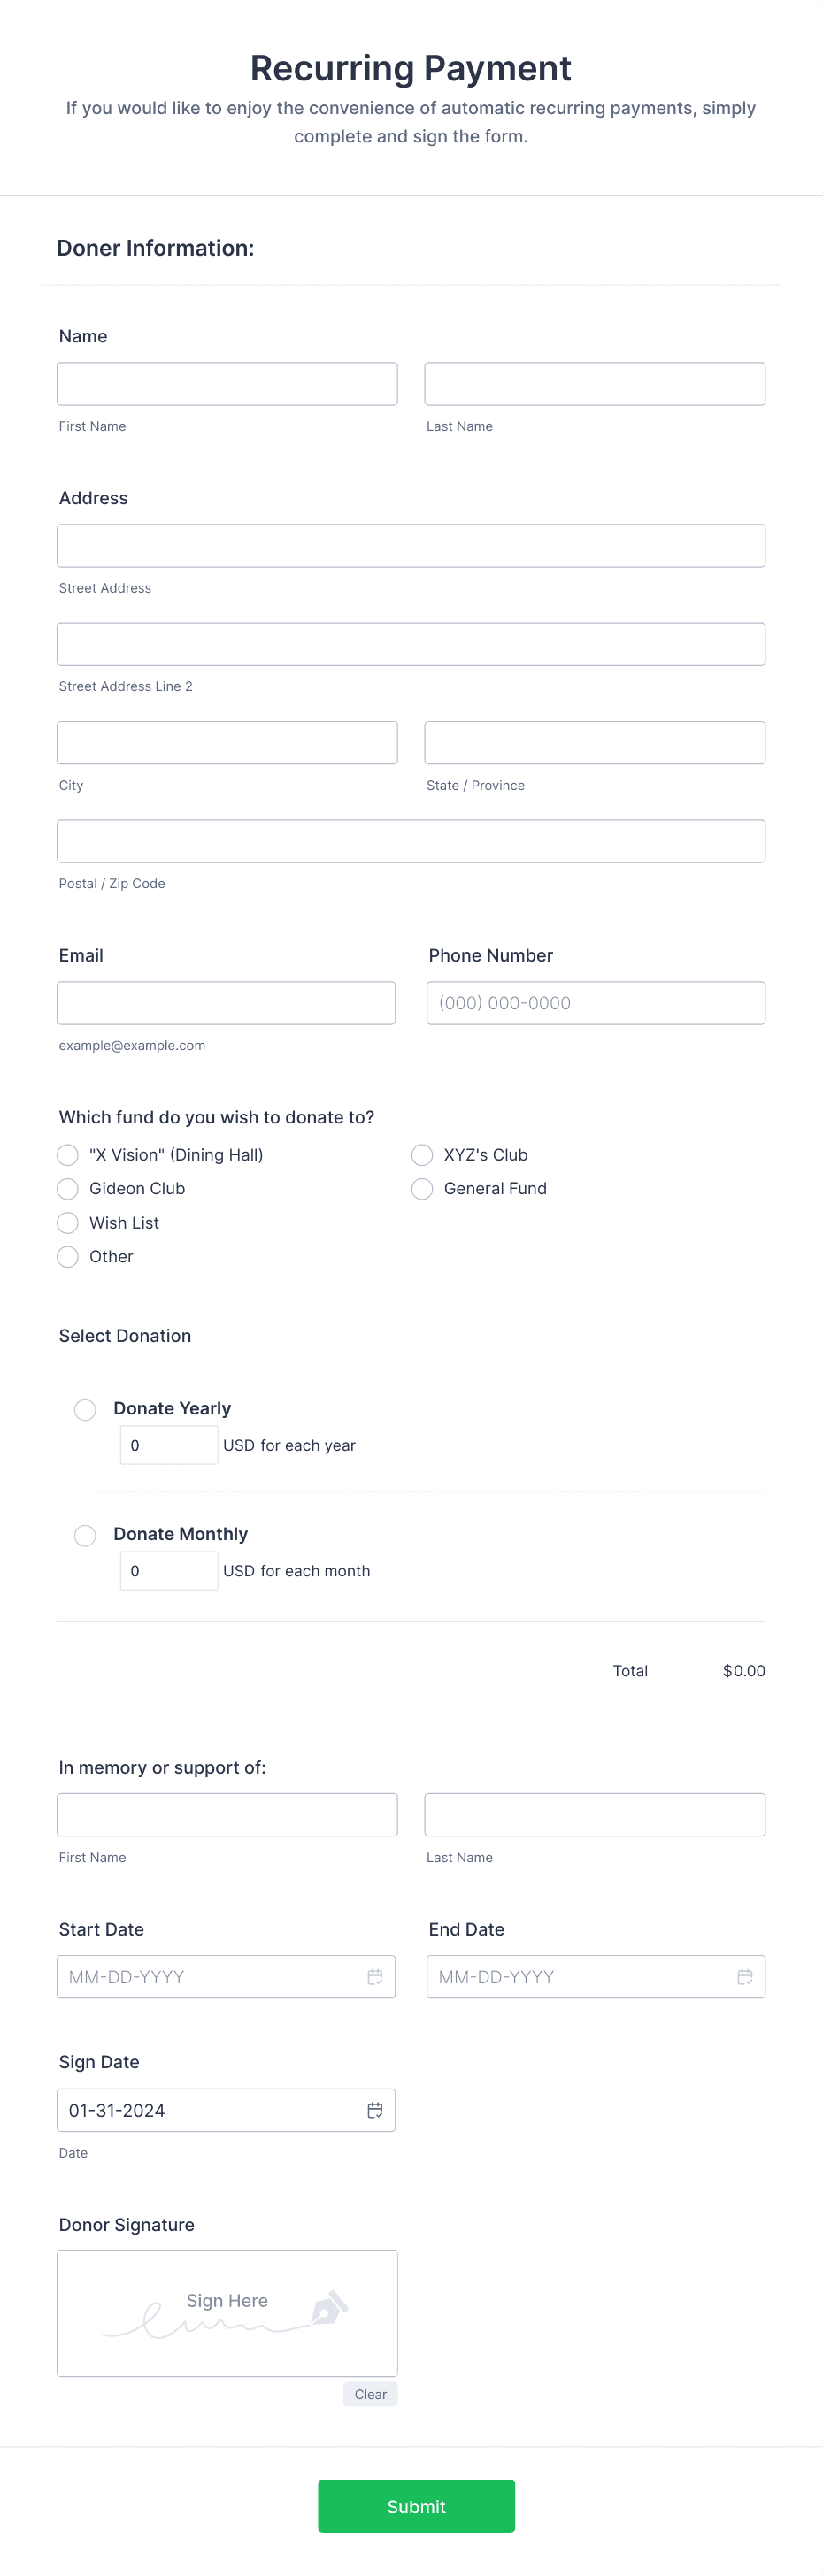The image size is (823, 2576).
Task: Clear the donor signature
Action: 370,2394
